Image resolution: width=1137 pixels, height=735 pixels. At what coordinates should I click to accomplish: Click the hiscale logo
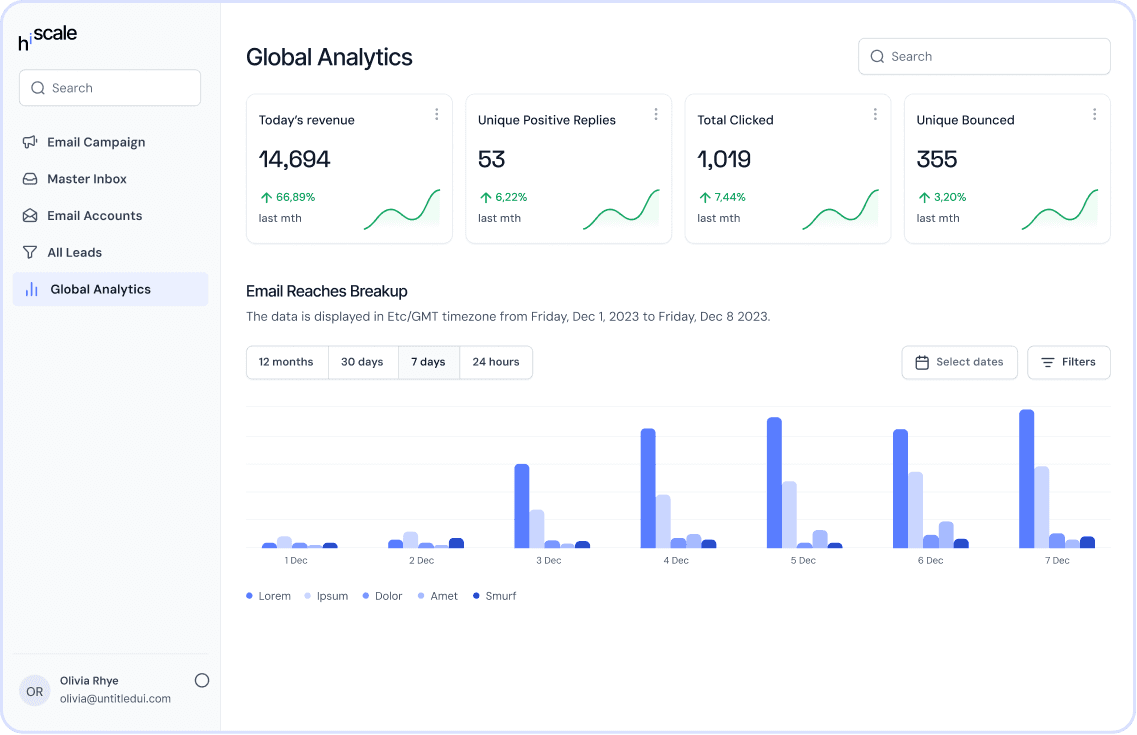tap(47, 38)
